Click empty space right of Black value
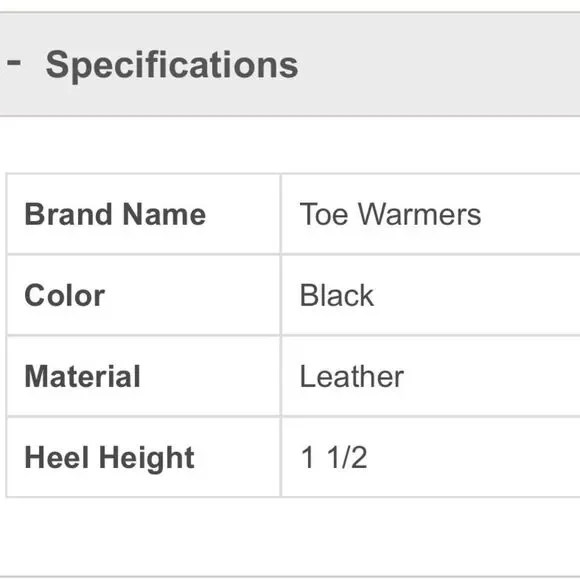Viewport: 580px width, 580px height. (x=477, y=295)
